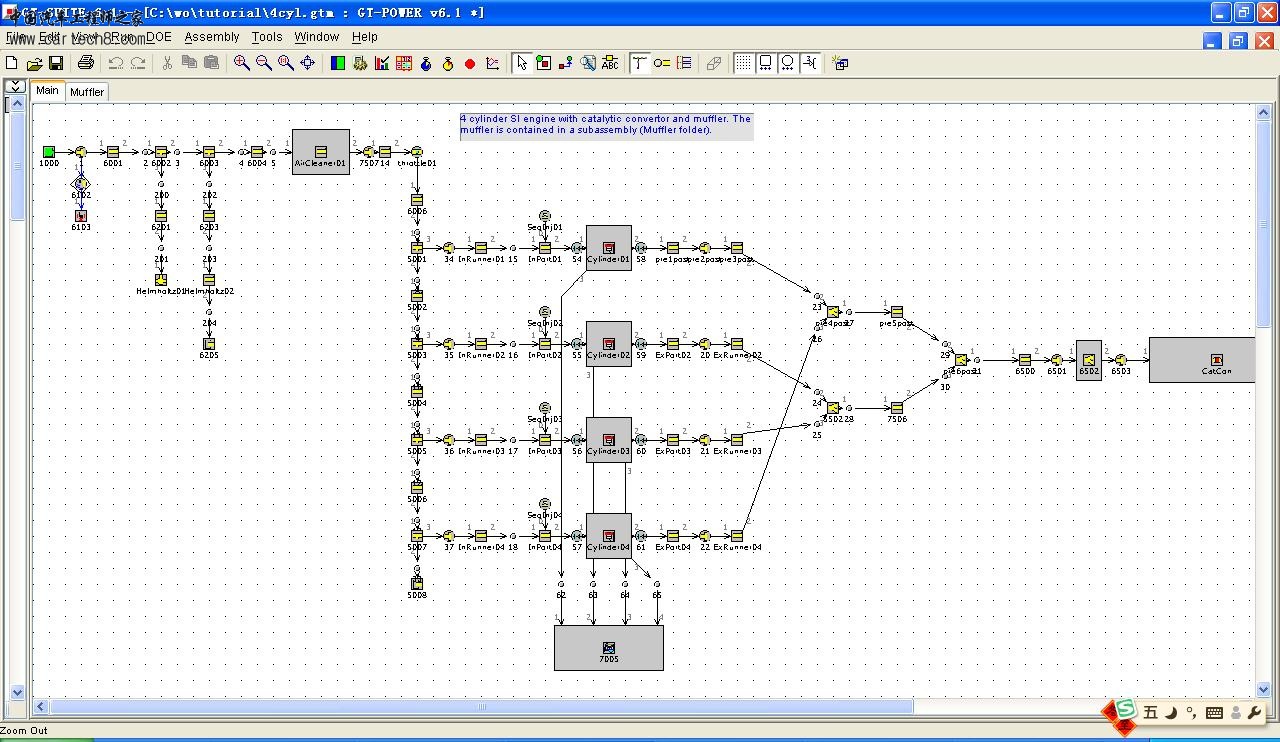
Task: Click the zoom in magnifier icon
Action: coord(242,63)
